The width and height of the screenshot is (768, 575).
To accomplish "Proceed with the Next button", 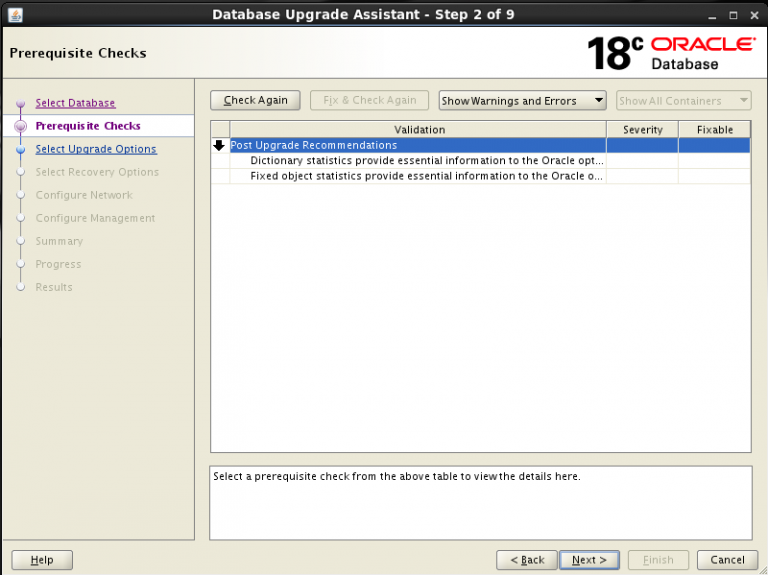I will click(x=589, y=560).
